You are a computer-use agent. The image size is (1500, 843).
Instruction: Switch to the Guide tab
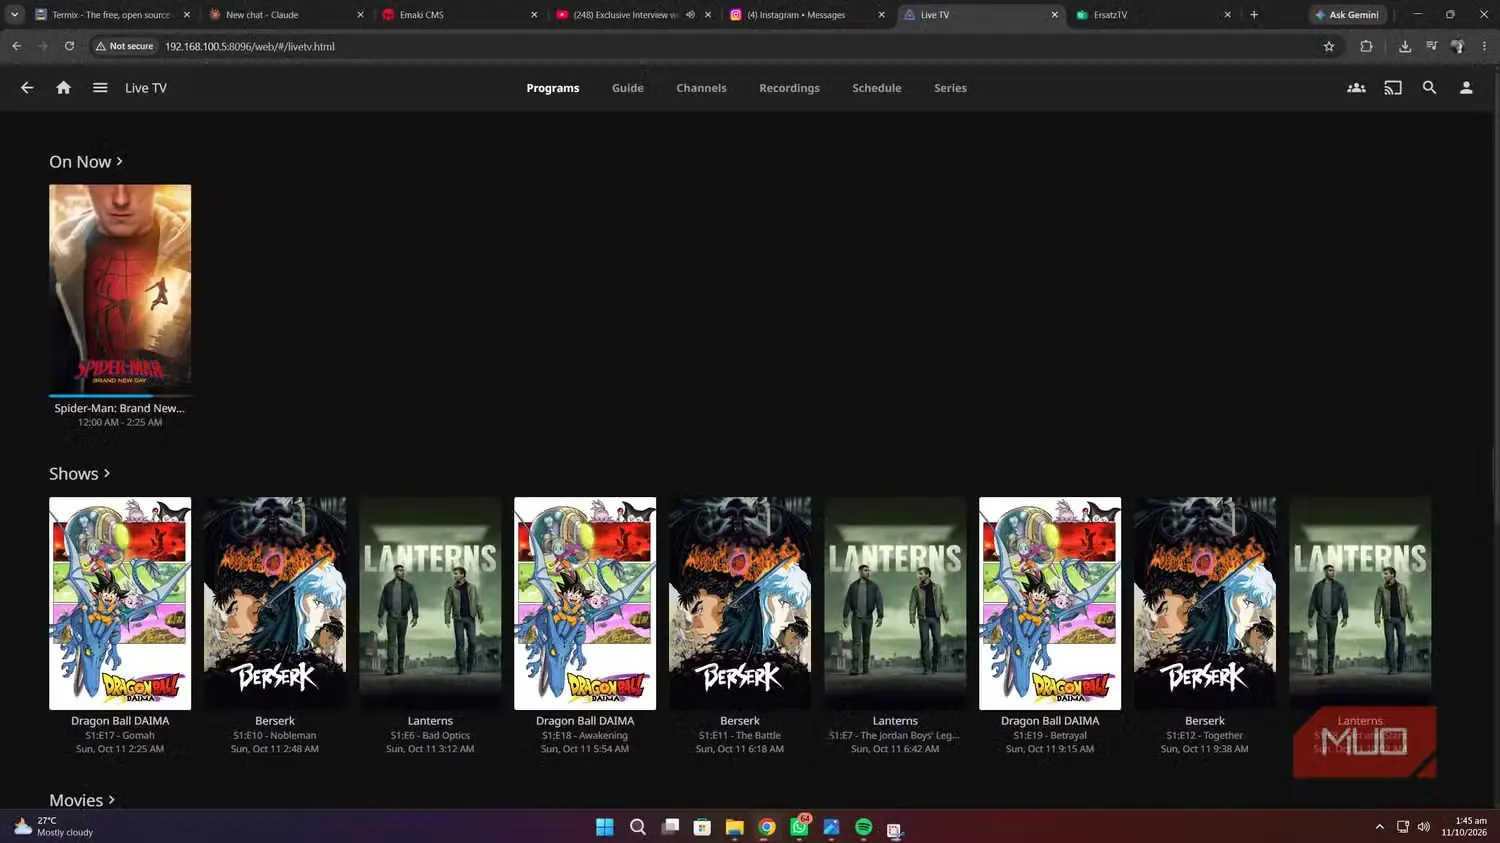click(628, 88)
